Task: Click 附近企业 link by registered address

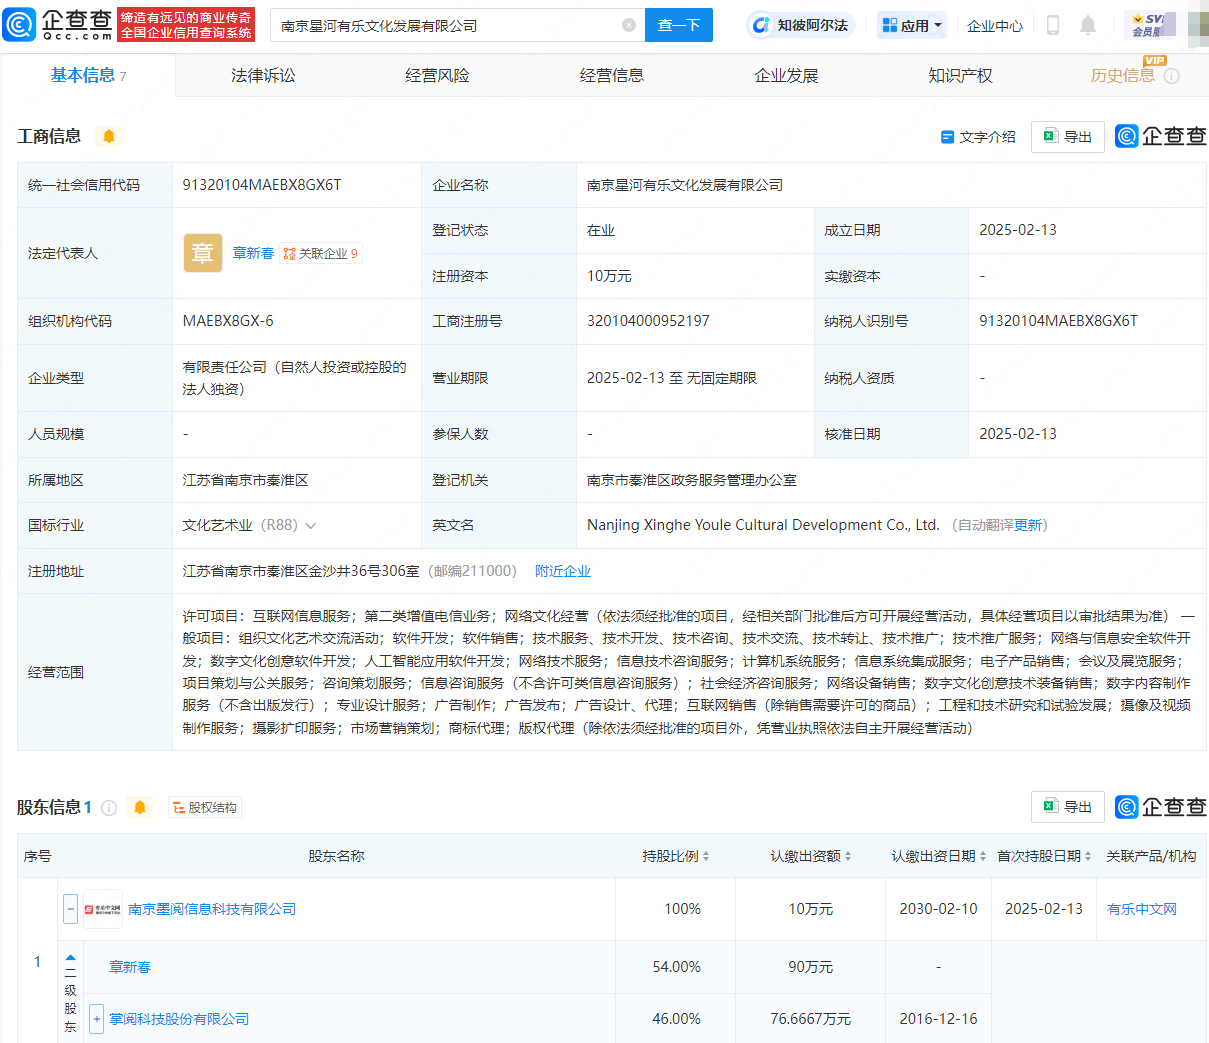Action: click(562, 571)
